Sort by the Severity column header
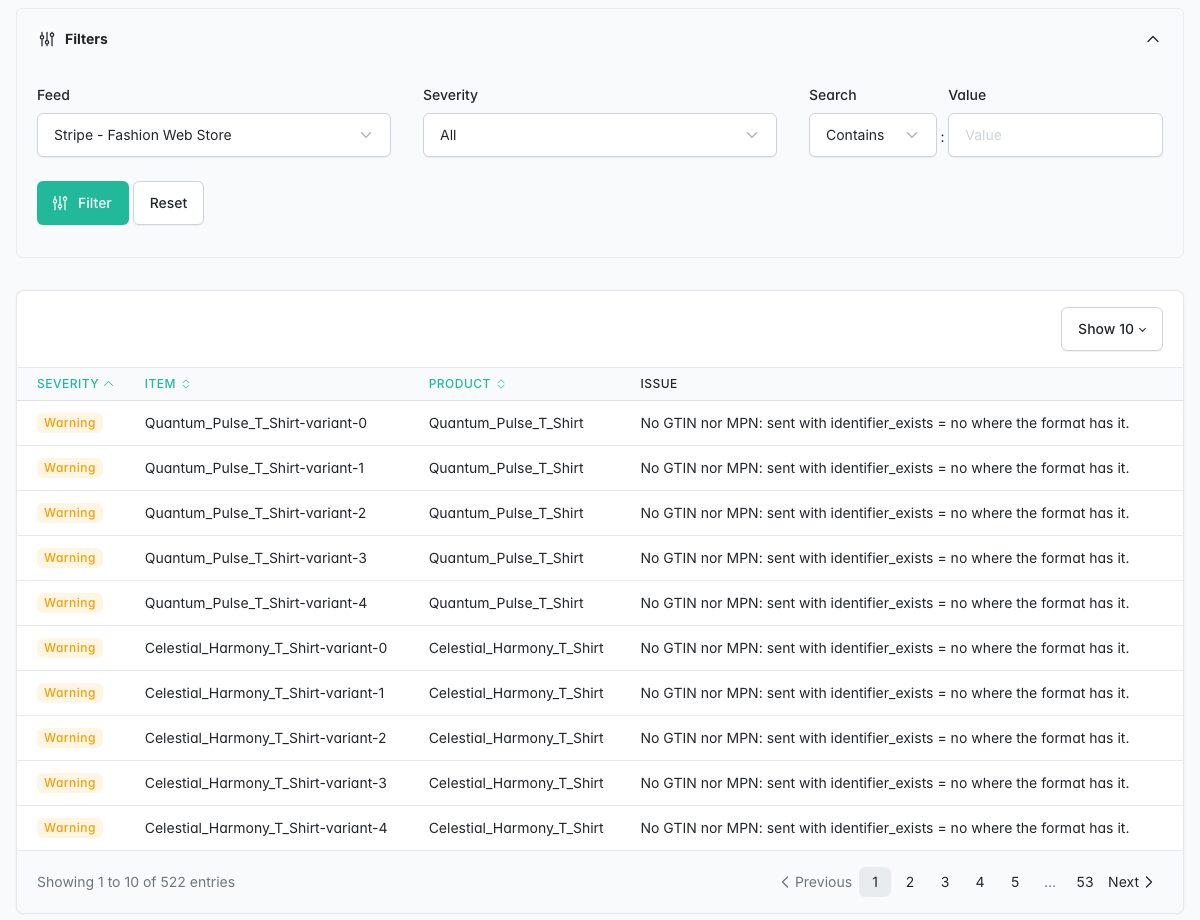1200x920 pixels. point(75,384)
